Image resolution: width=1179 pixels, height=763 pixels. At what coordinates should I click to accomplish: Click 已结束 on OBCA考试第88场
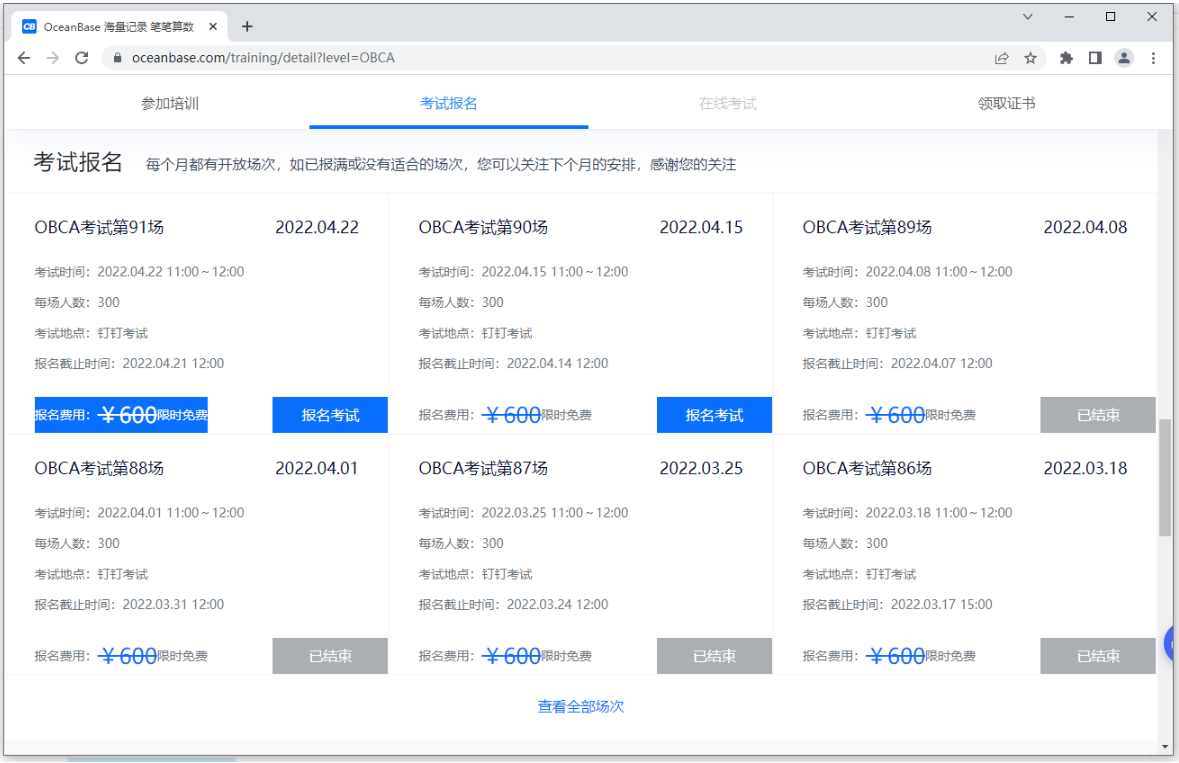[x=330, y=656]
